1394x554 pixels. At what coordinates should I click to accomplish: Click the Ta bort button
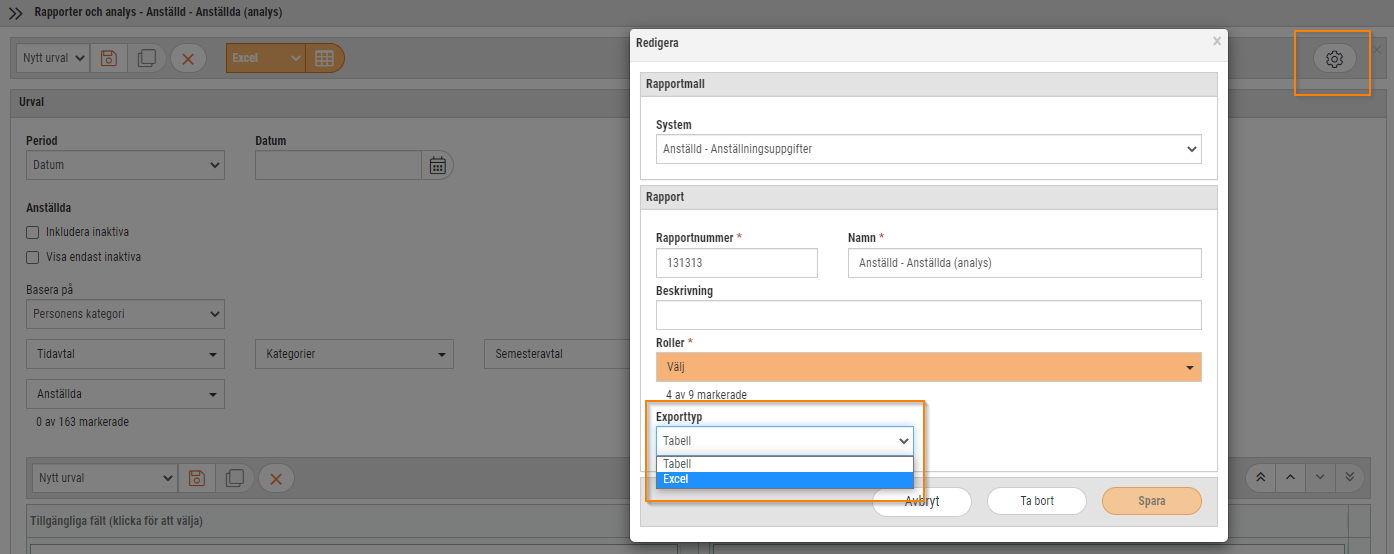tap(1036, 501)
